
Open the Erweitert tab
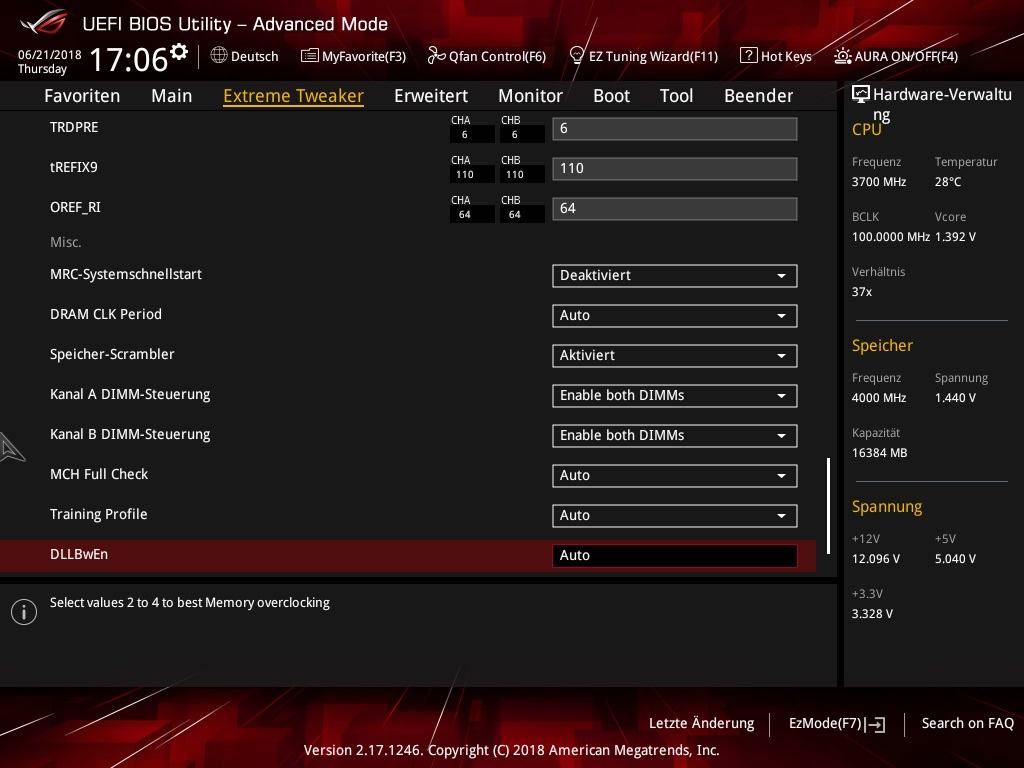click(431, 96)
